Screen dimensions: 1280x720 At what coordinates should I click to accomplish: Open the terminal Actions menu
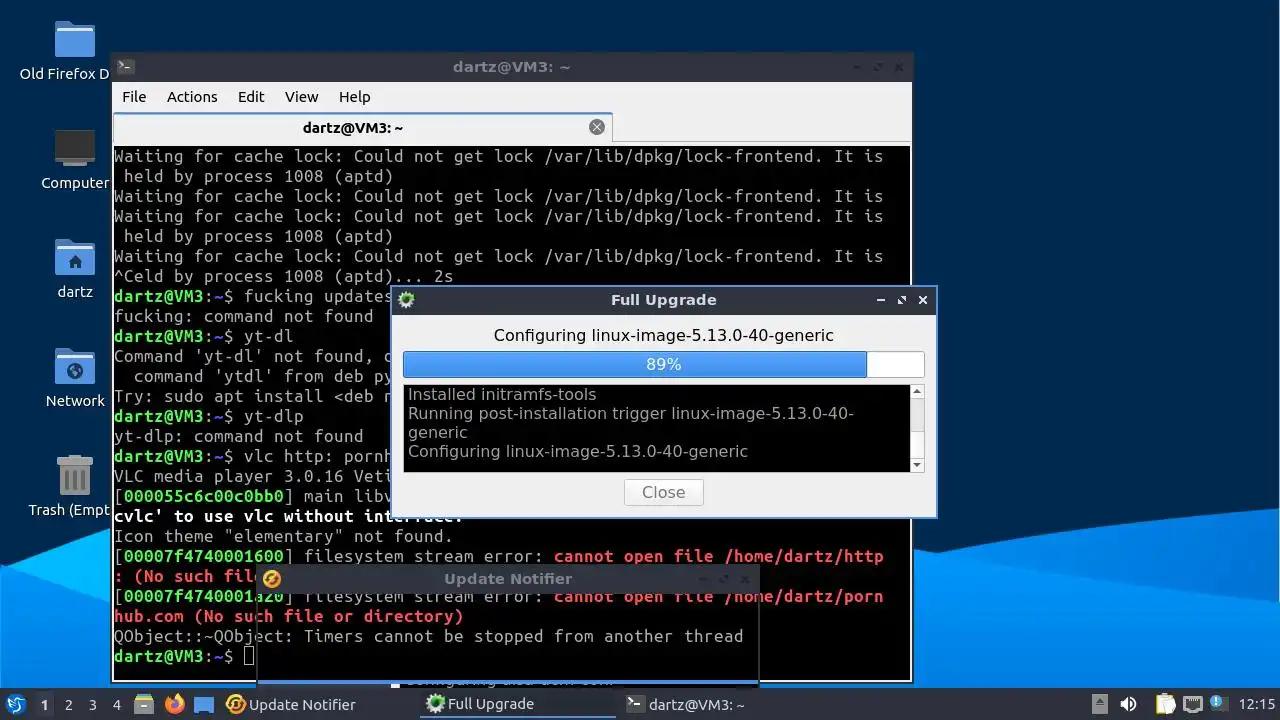pos(192,97)
